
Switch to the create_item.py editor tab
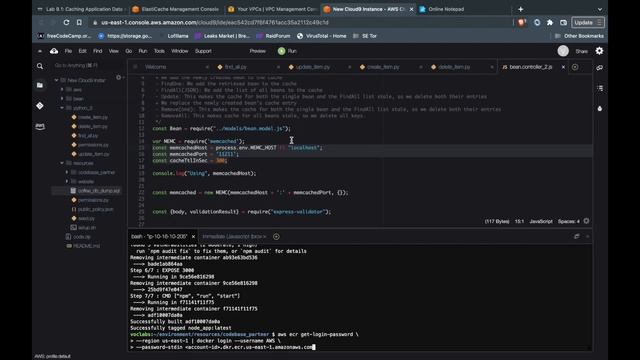click(x=383, y=67)
